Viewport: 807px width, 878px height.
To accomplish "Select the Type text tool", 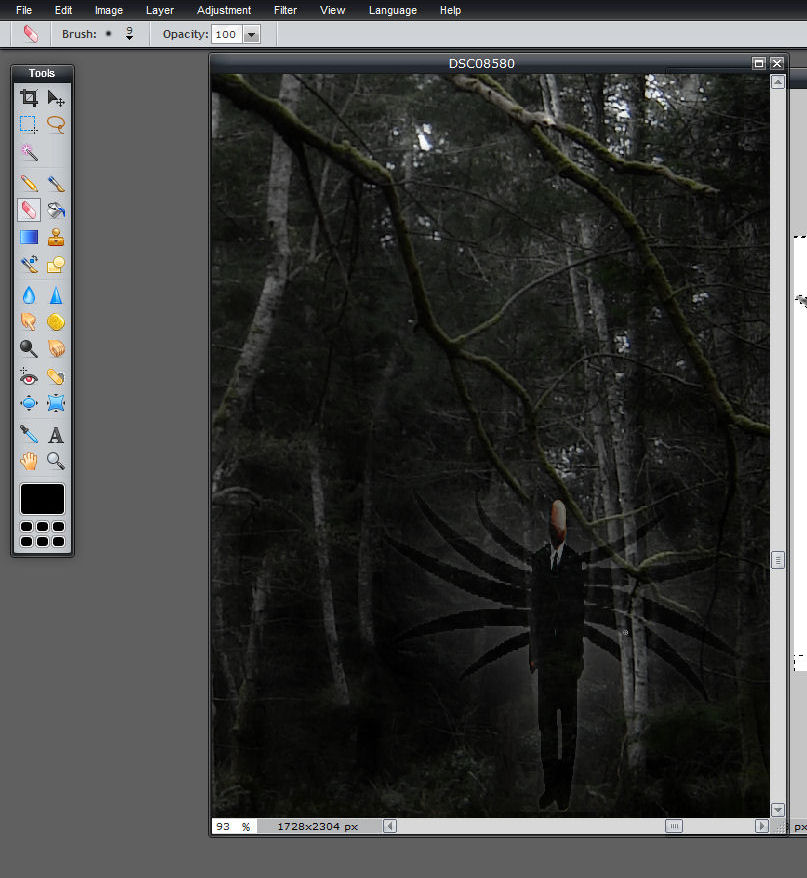I will tap(55, 435).
